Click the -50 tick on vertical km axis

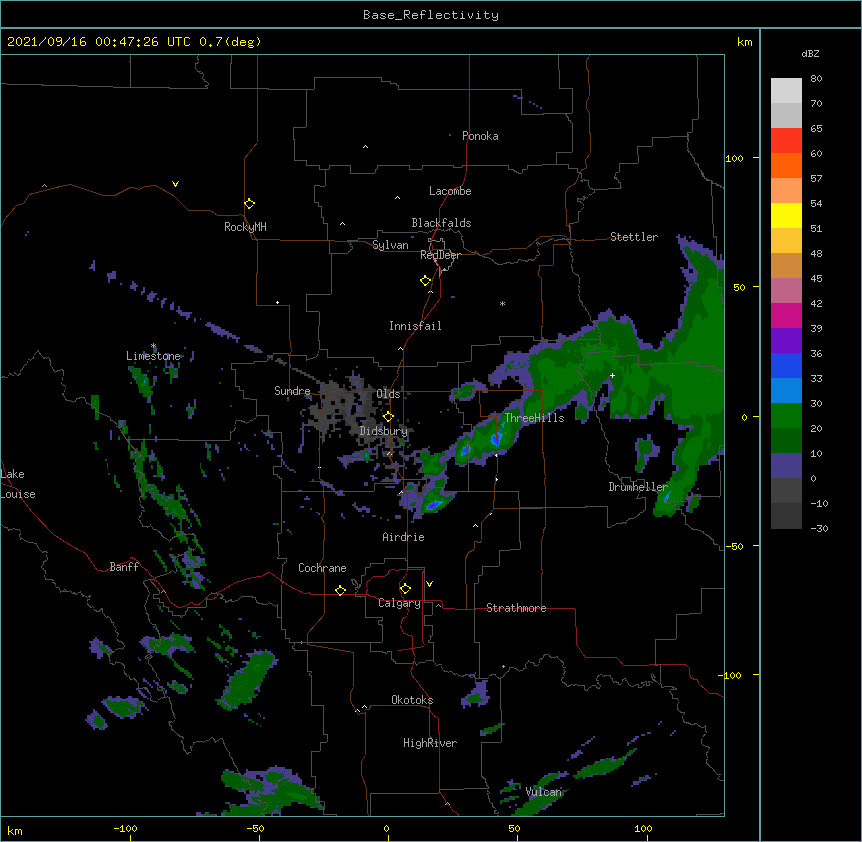point(734,546)
